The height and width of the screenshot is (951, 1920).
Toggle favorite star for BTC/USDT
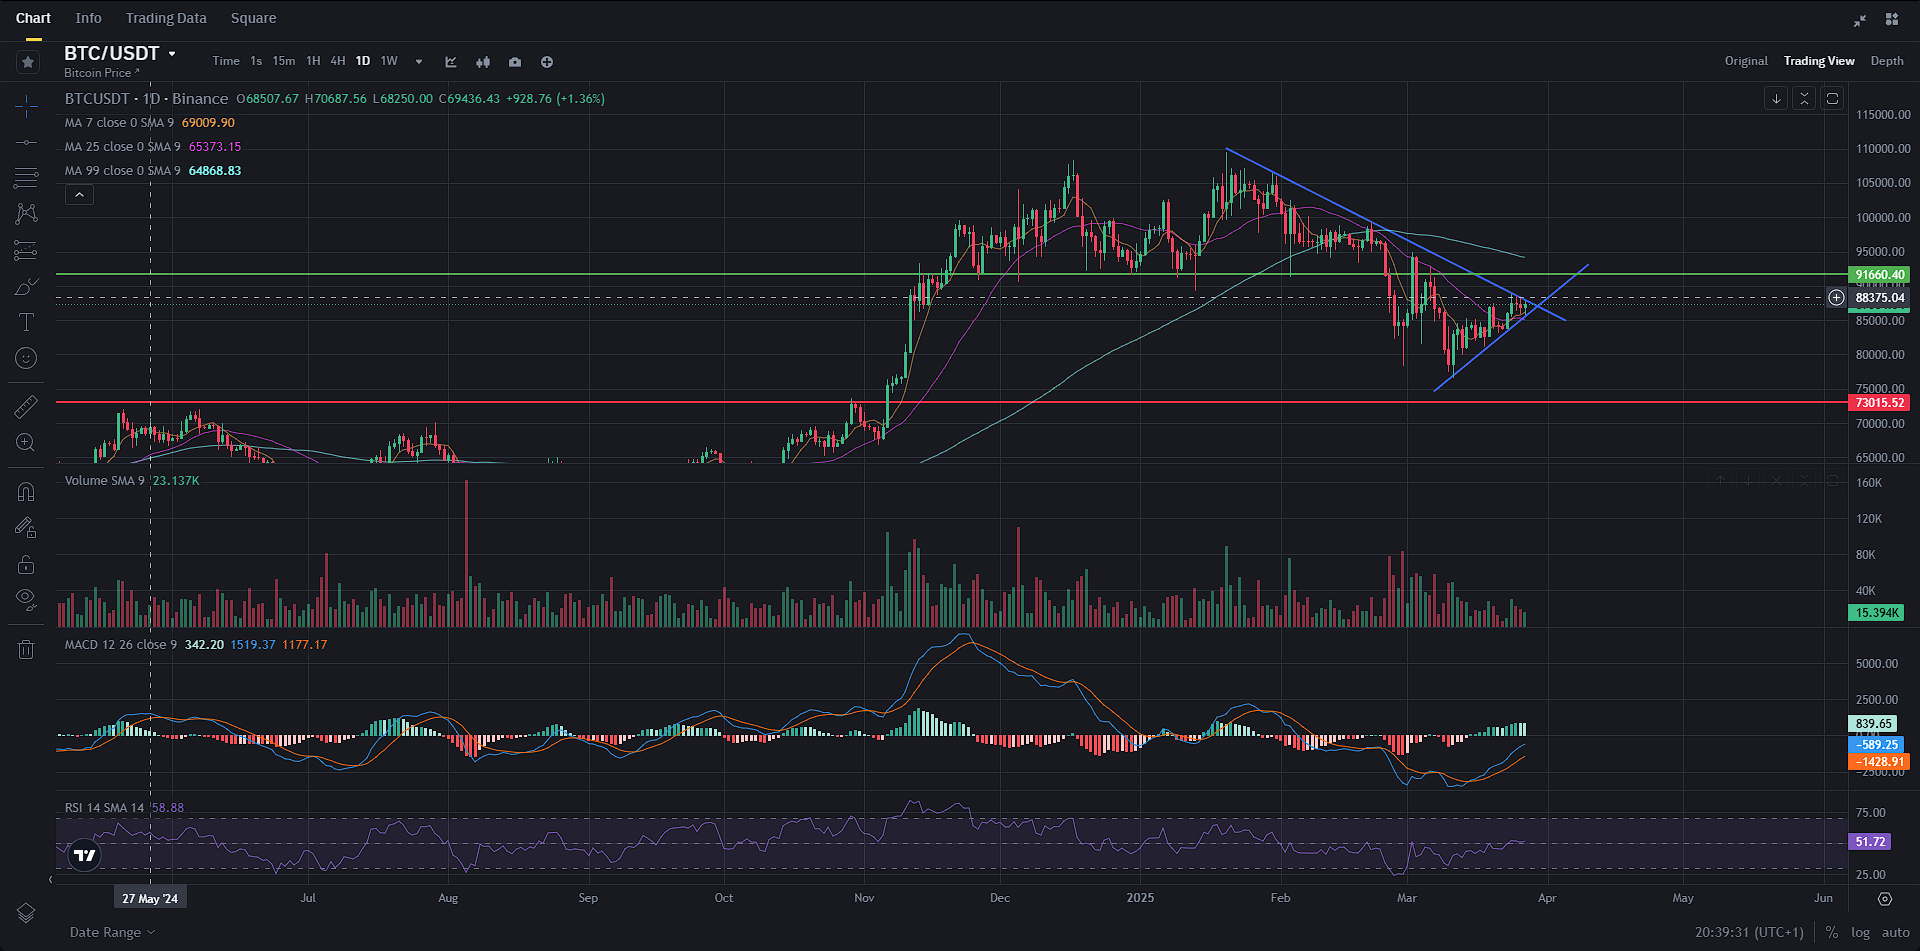[28, 62]
